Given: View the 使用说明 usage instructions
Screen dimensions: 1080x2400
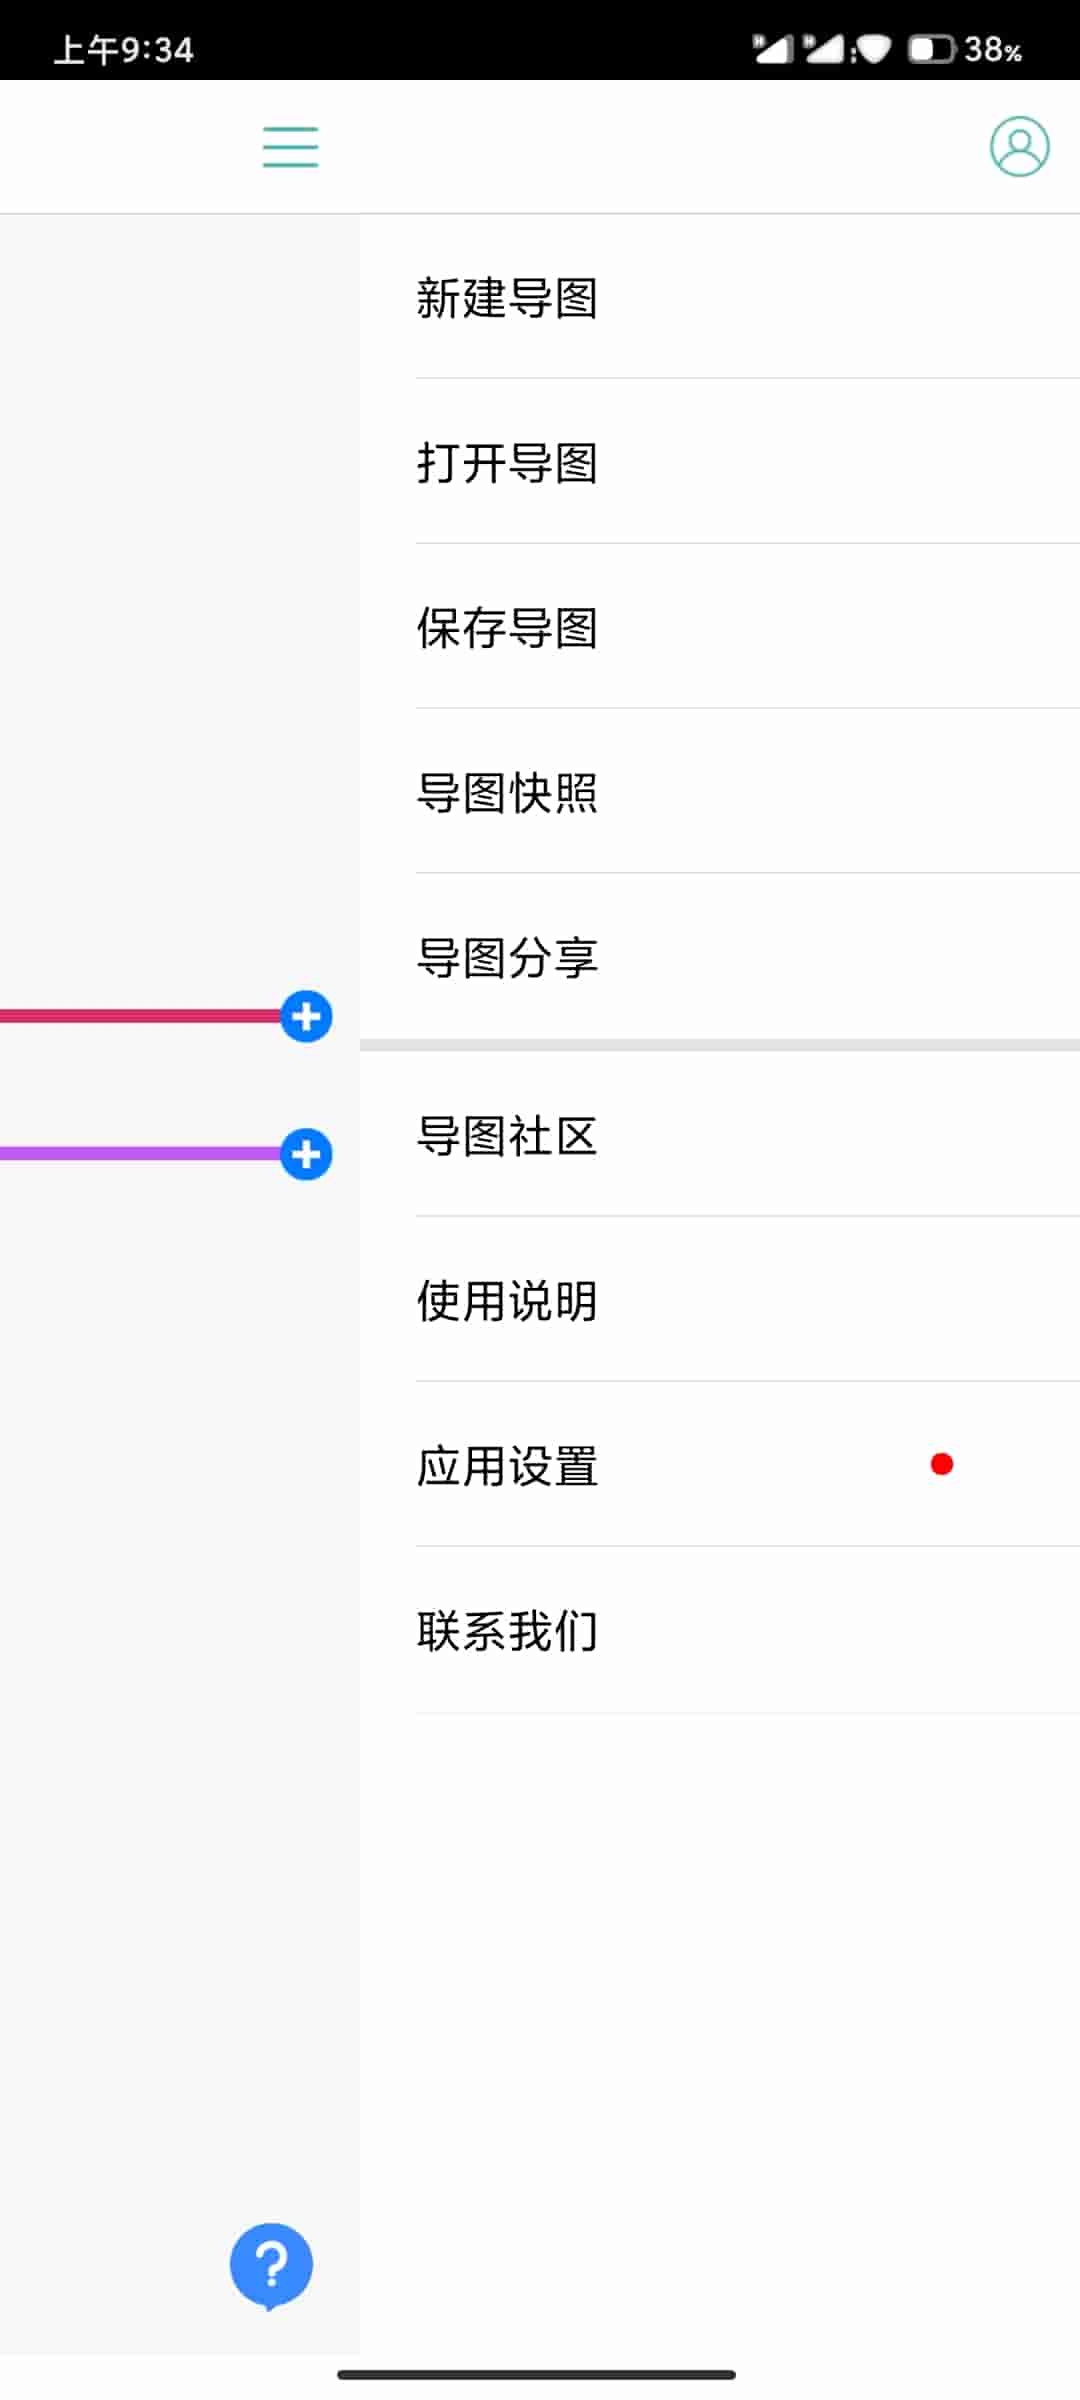Looking at the screenshot, I should [x=506, y=1302].
